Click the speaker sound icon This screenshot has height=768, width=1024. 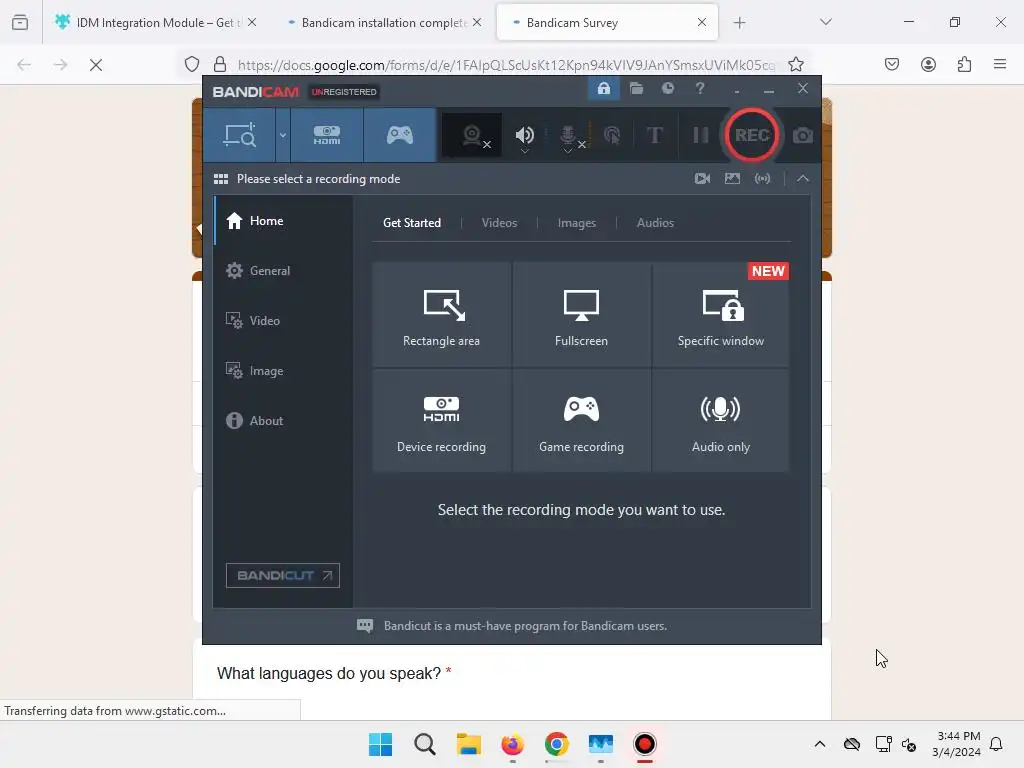click(524, 135)
